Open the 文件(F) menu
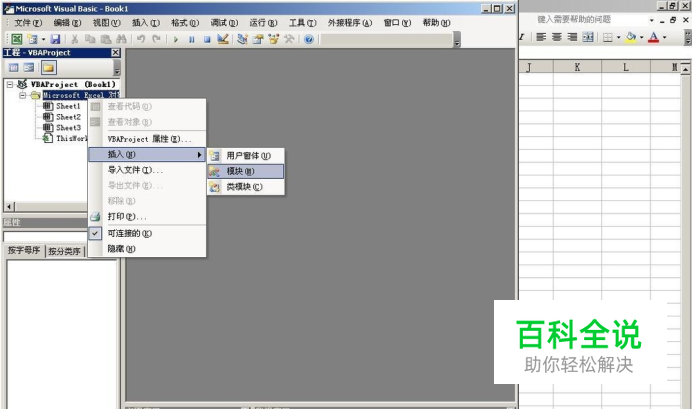692x409 pixels. pos(28,23)
